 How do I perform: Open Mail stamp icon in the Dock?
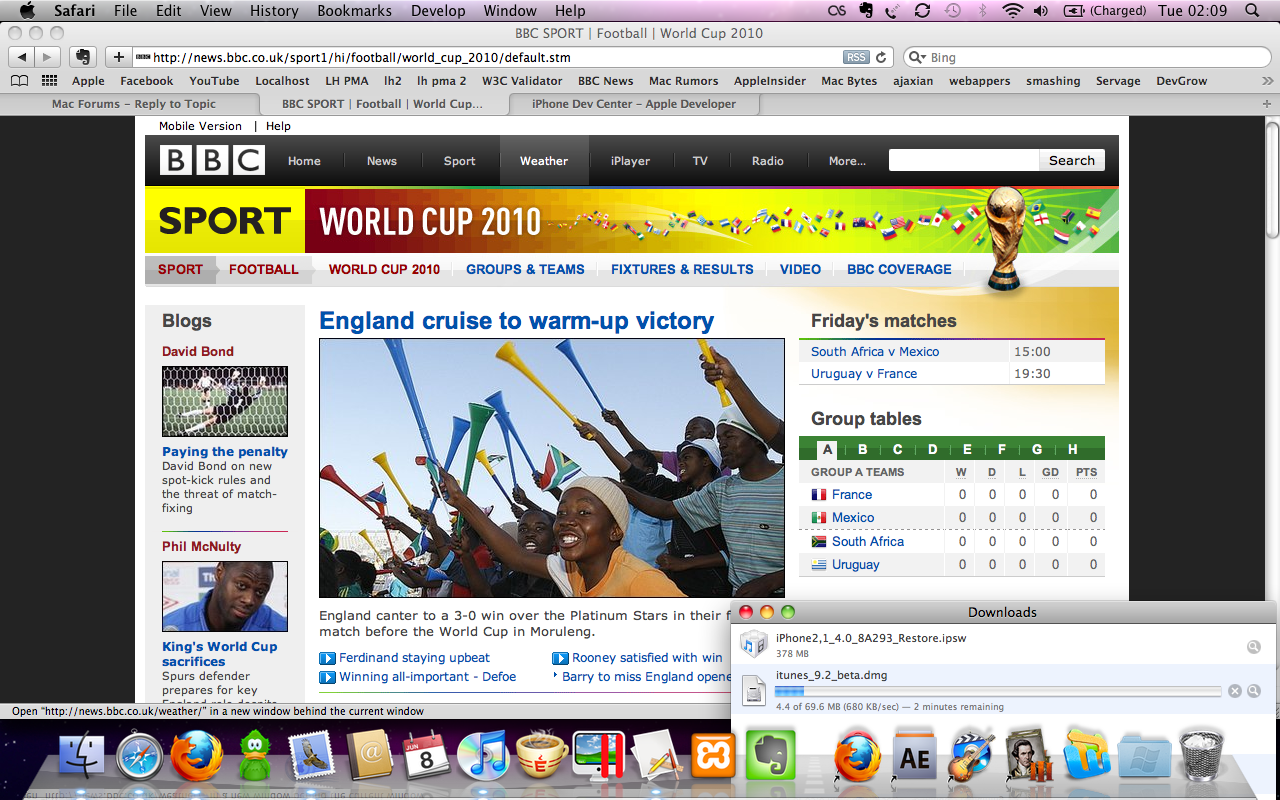click(312, 756)
